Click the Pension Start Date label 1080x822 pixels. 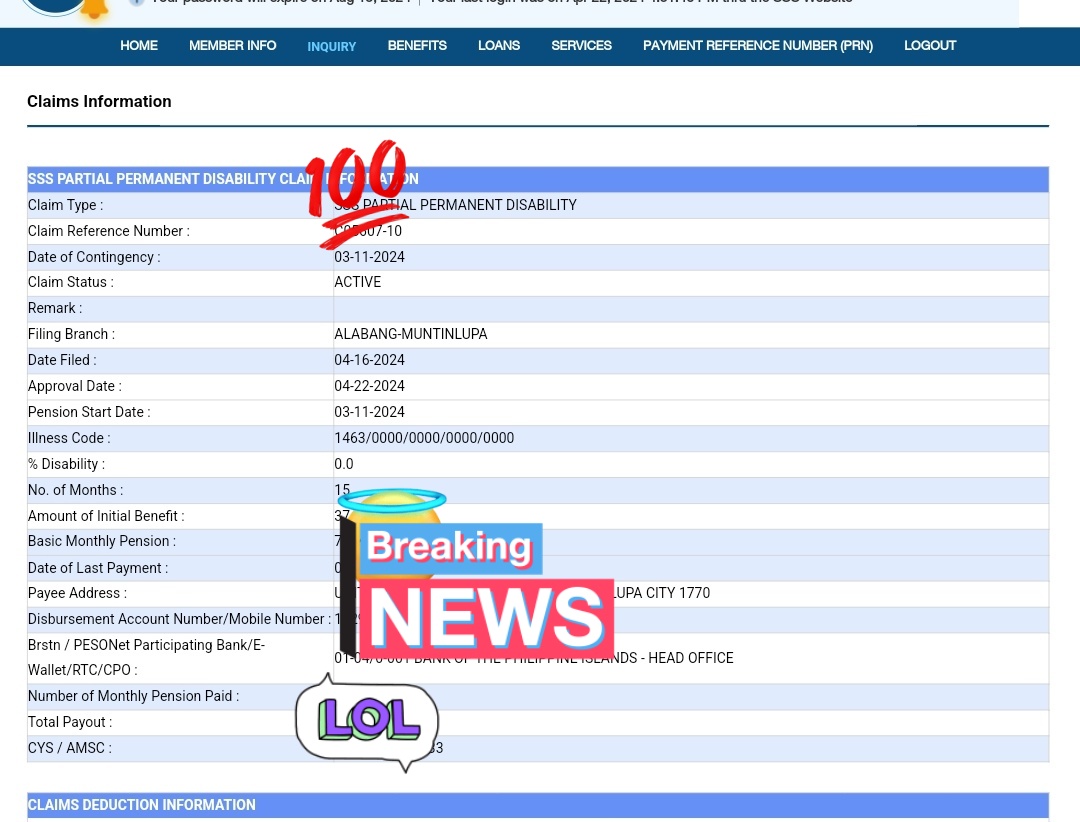[x=89, y=412]
